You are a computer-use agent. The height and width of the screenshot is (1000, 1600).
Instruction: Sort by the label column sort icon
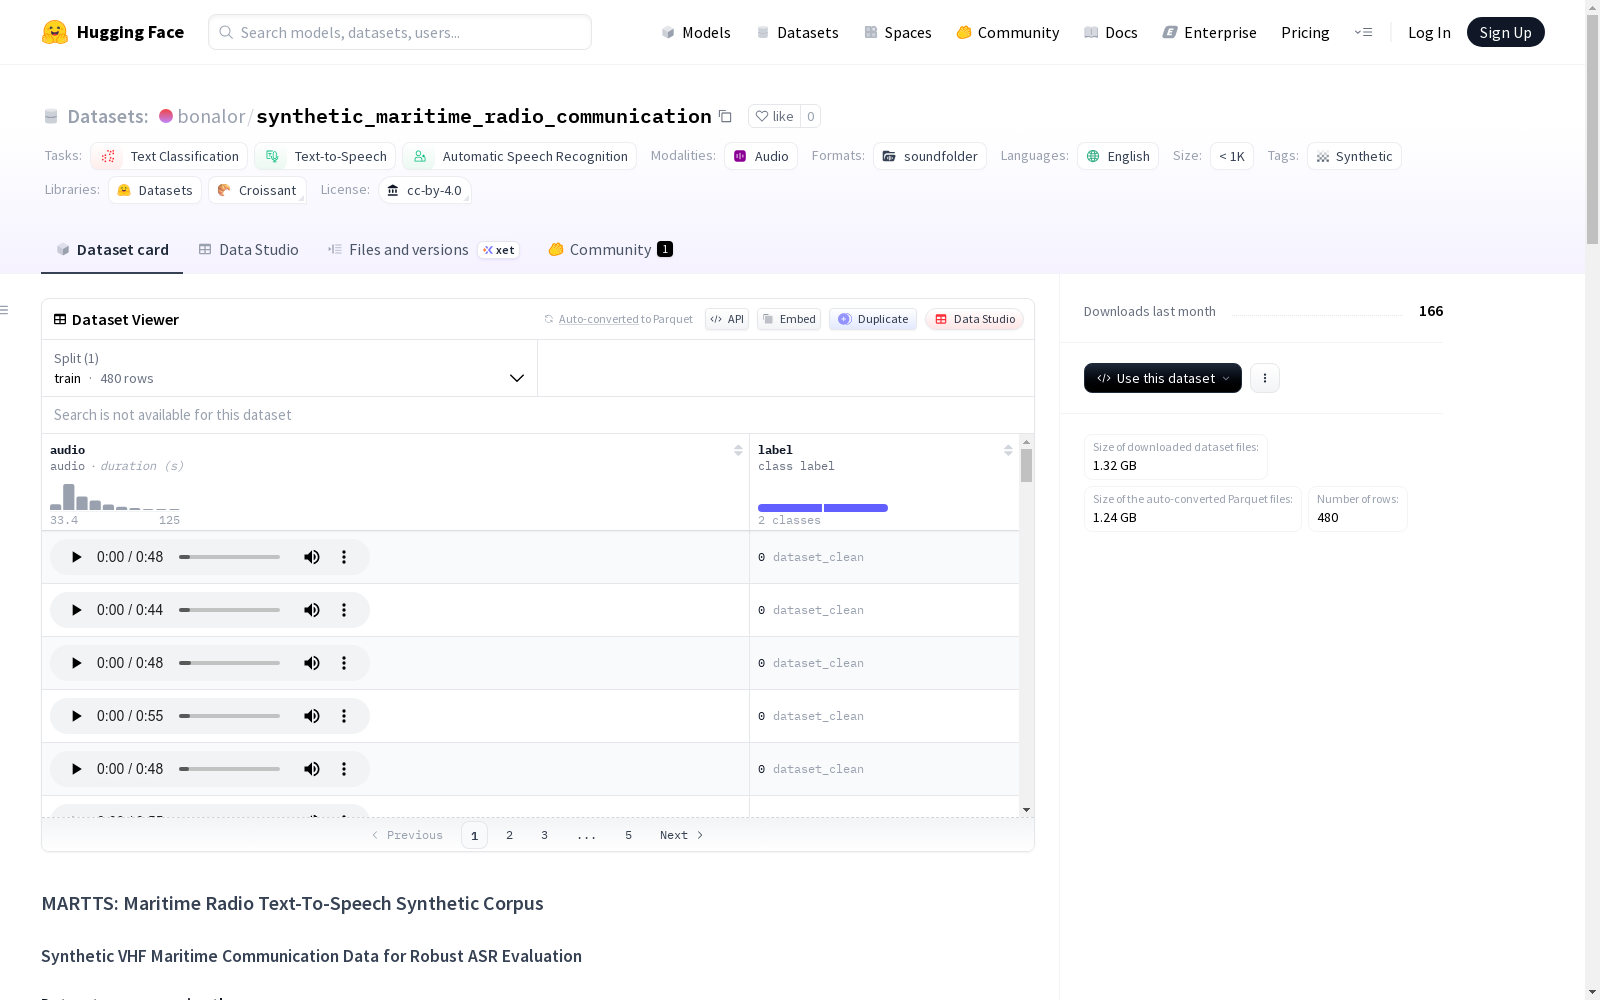[x=1008, y=450]
